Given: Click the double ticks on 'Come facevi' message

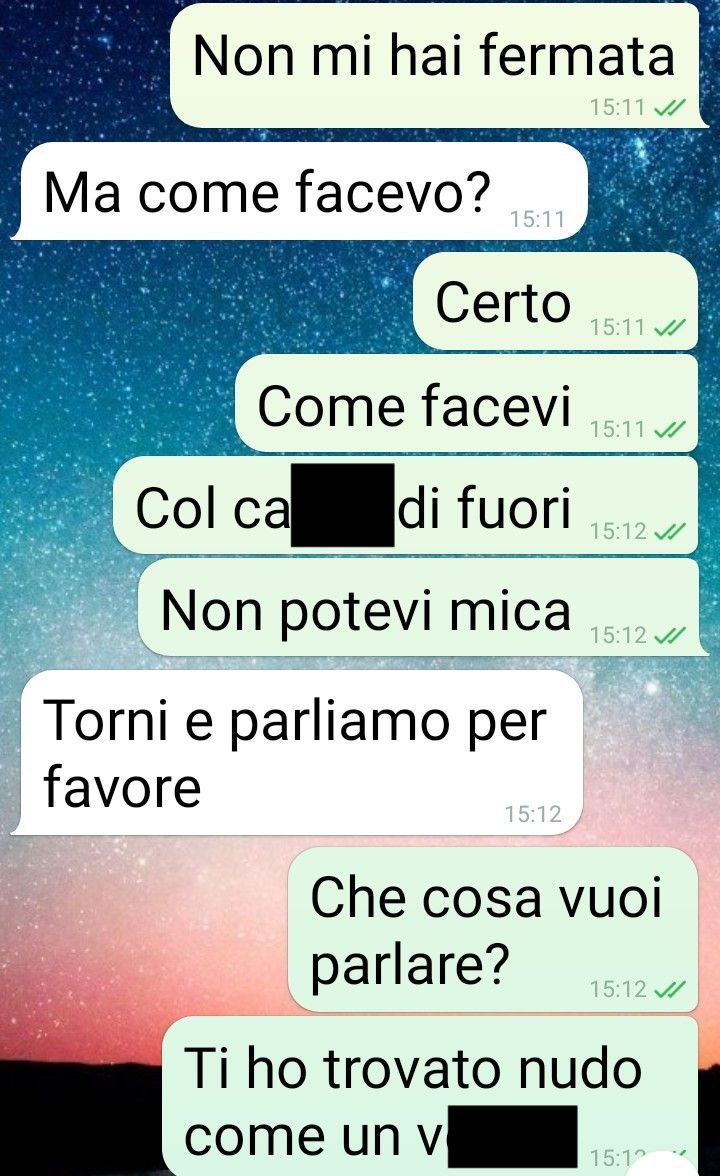Looking at the screenshot, I should coord(669,430).
